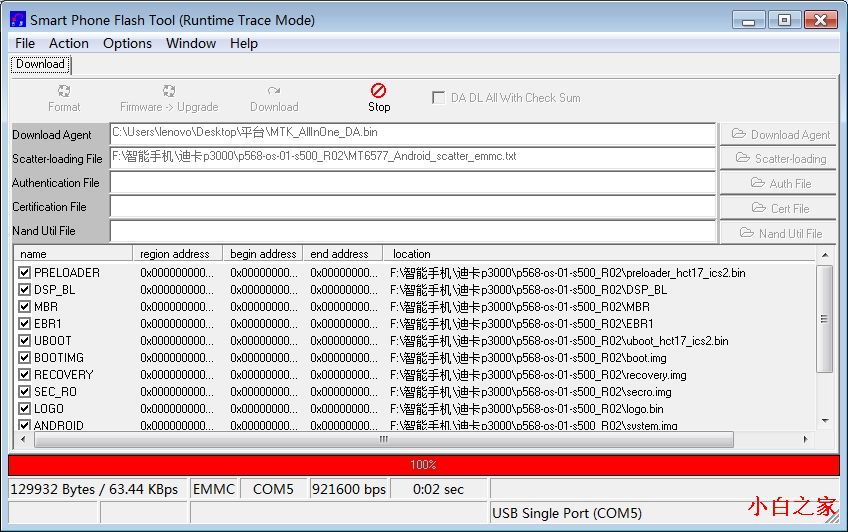
Task: Click the Nand Util File browse button
Action: tap(778, 233)
